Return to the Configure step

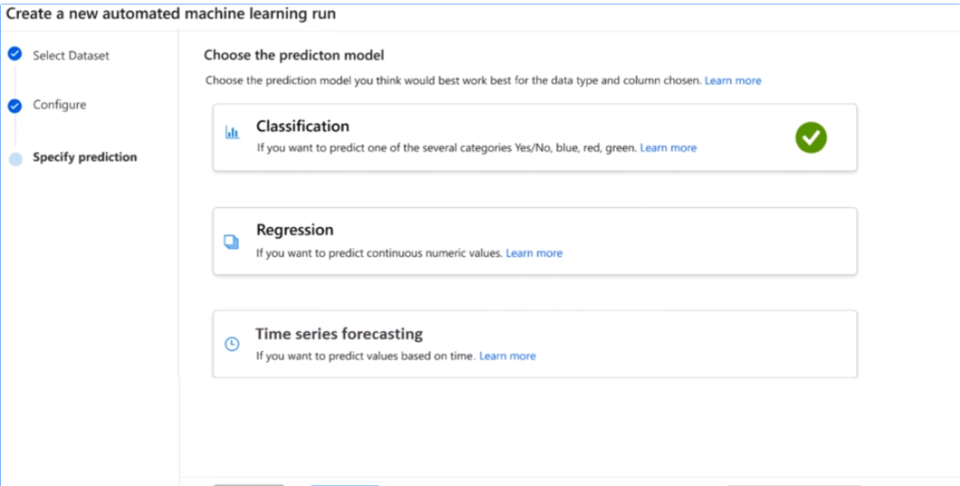tap(59, 105)
